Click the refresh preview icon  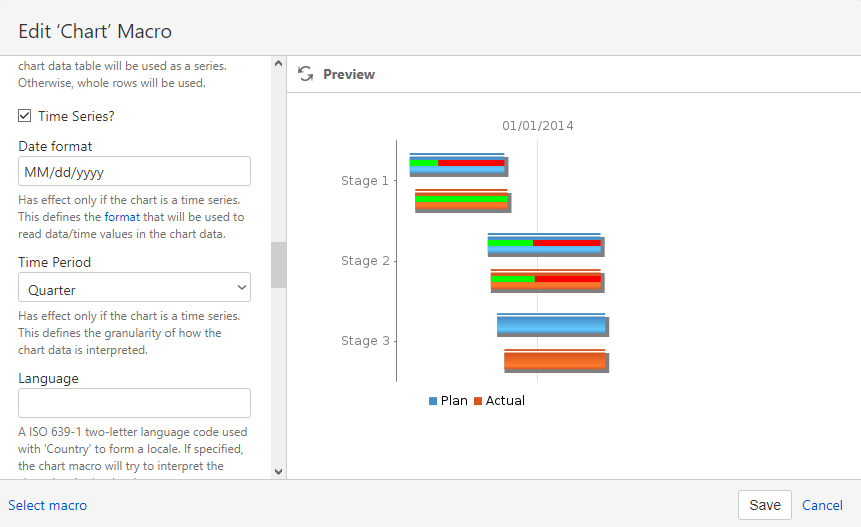tap(305, 74)
